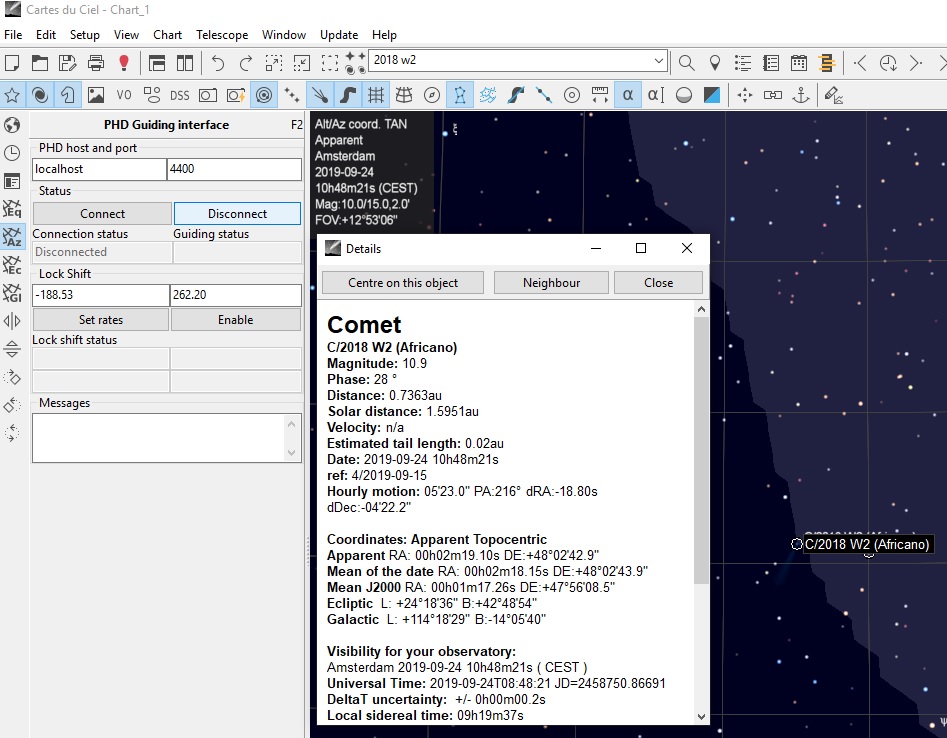Expand the search box dropdown showing 2018 w2
Screen dimensions: 947x738
[x=658, y=60]
